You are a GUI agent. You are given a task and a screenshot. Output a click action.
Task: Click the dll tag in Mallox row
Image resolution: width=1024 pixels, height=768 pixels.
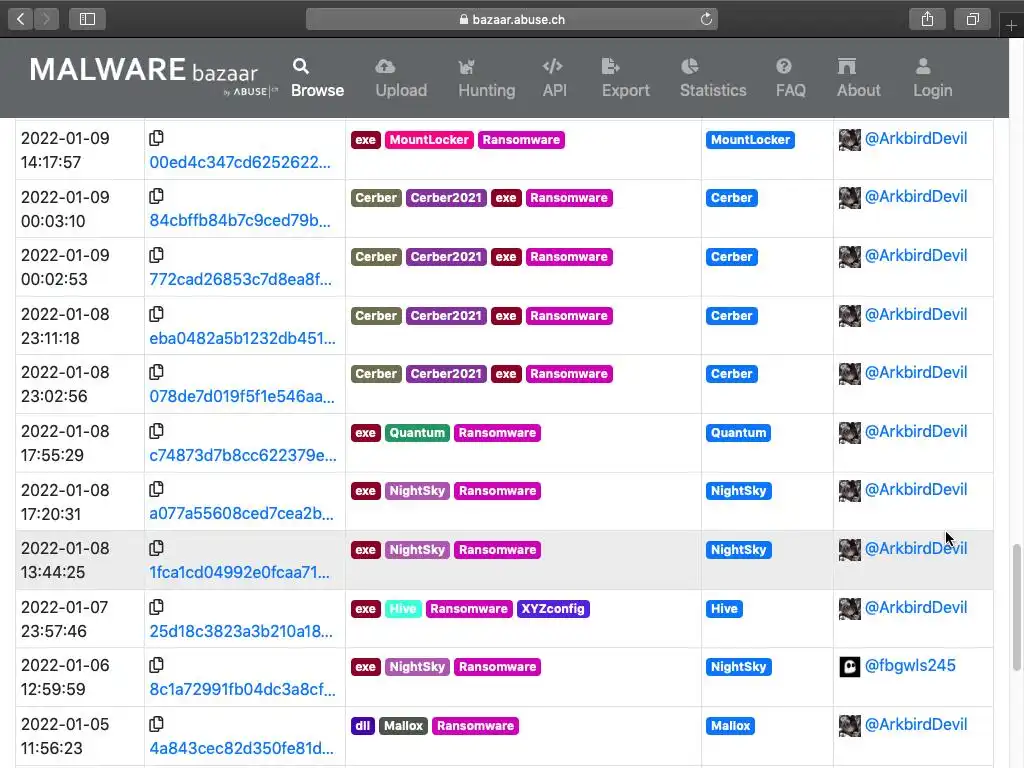363,726
